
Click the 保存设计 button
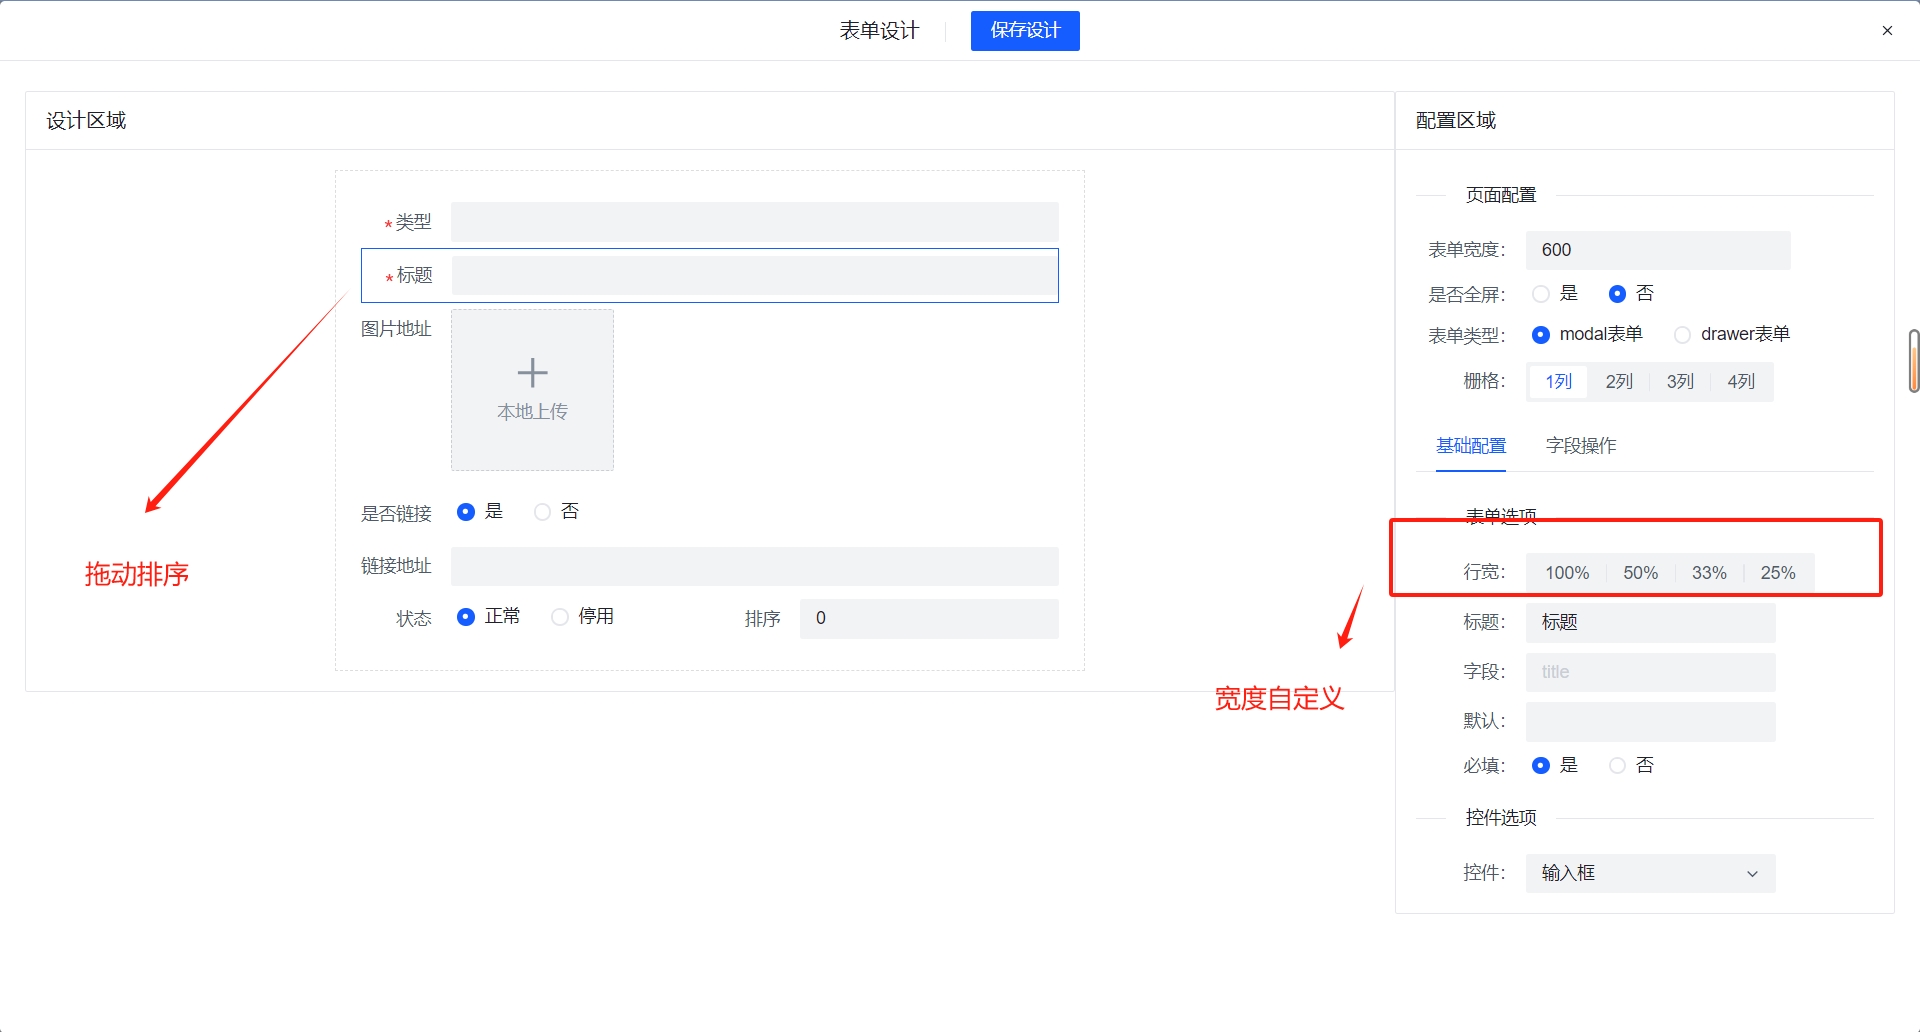coord(1024,31)
